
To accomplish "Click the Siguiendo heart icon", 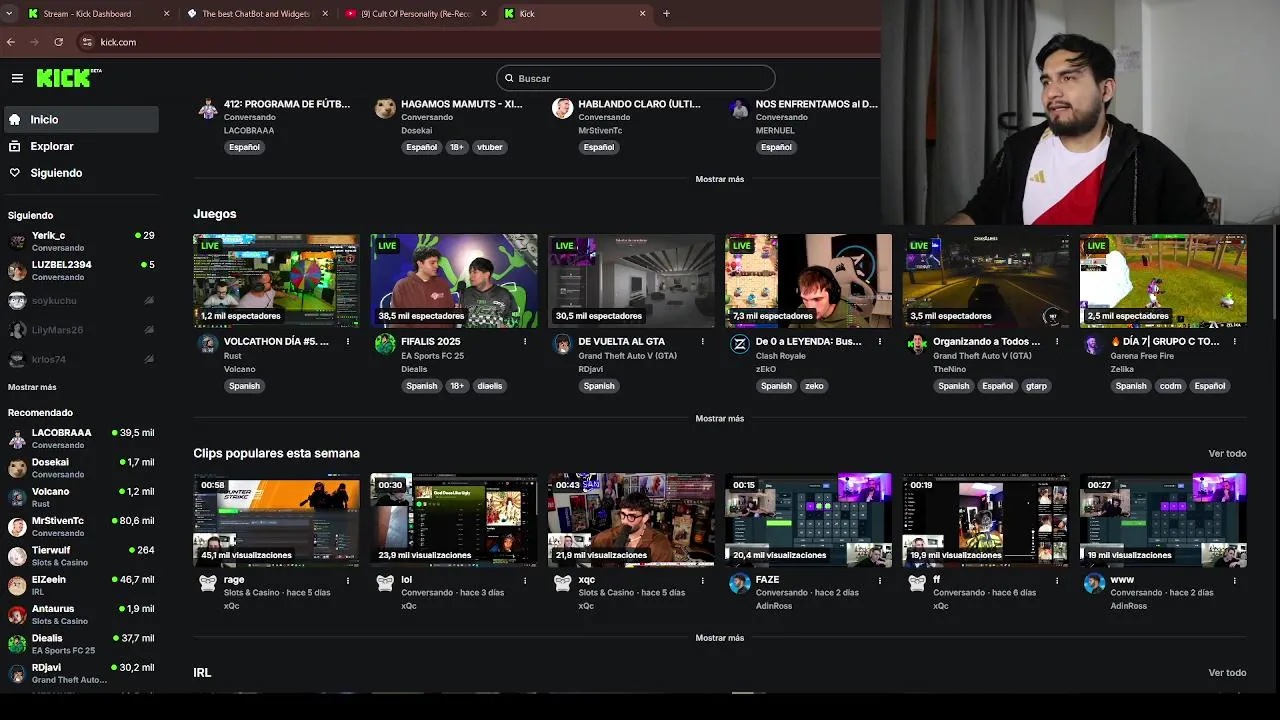I will point(15,173).
